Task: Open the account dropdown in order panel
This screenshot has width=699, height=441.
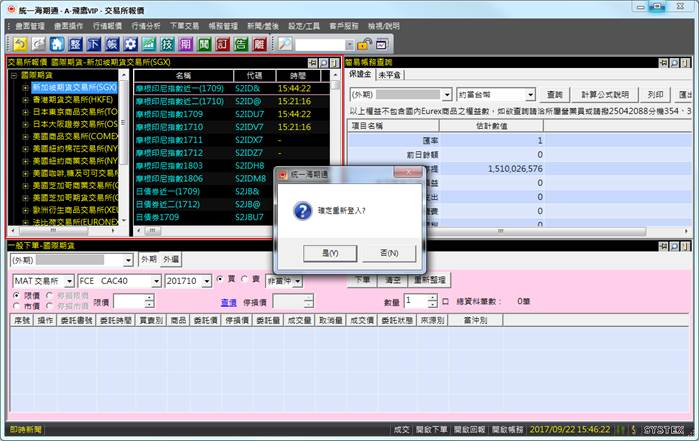Action: tap(128, 260)
